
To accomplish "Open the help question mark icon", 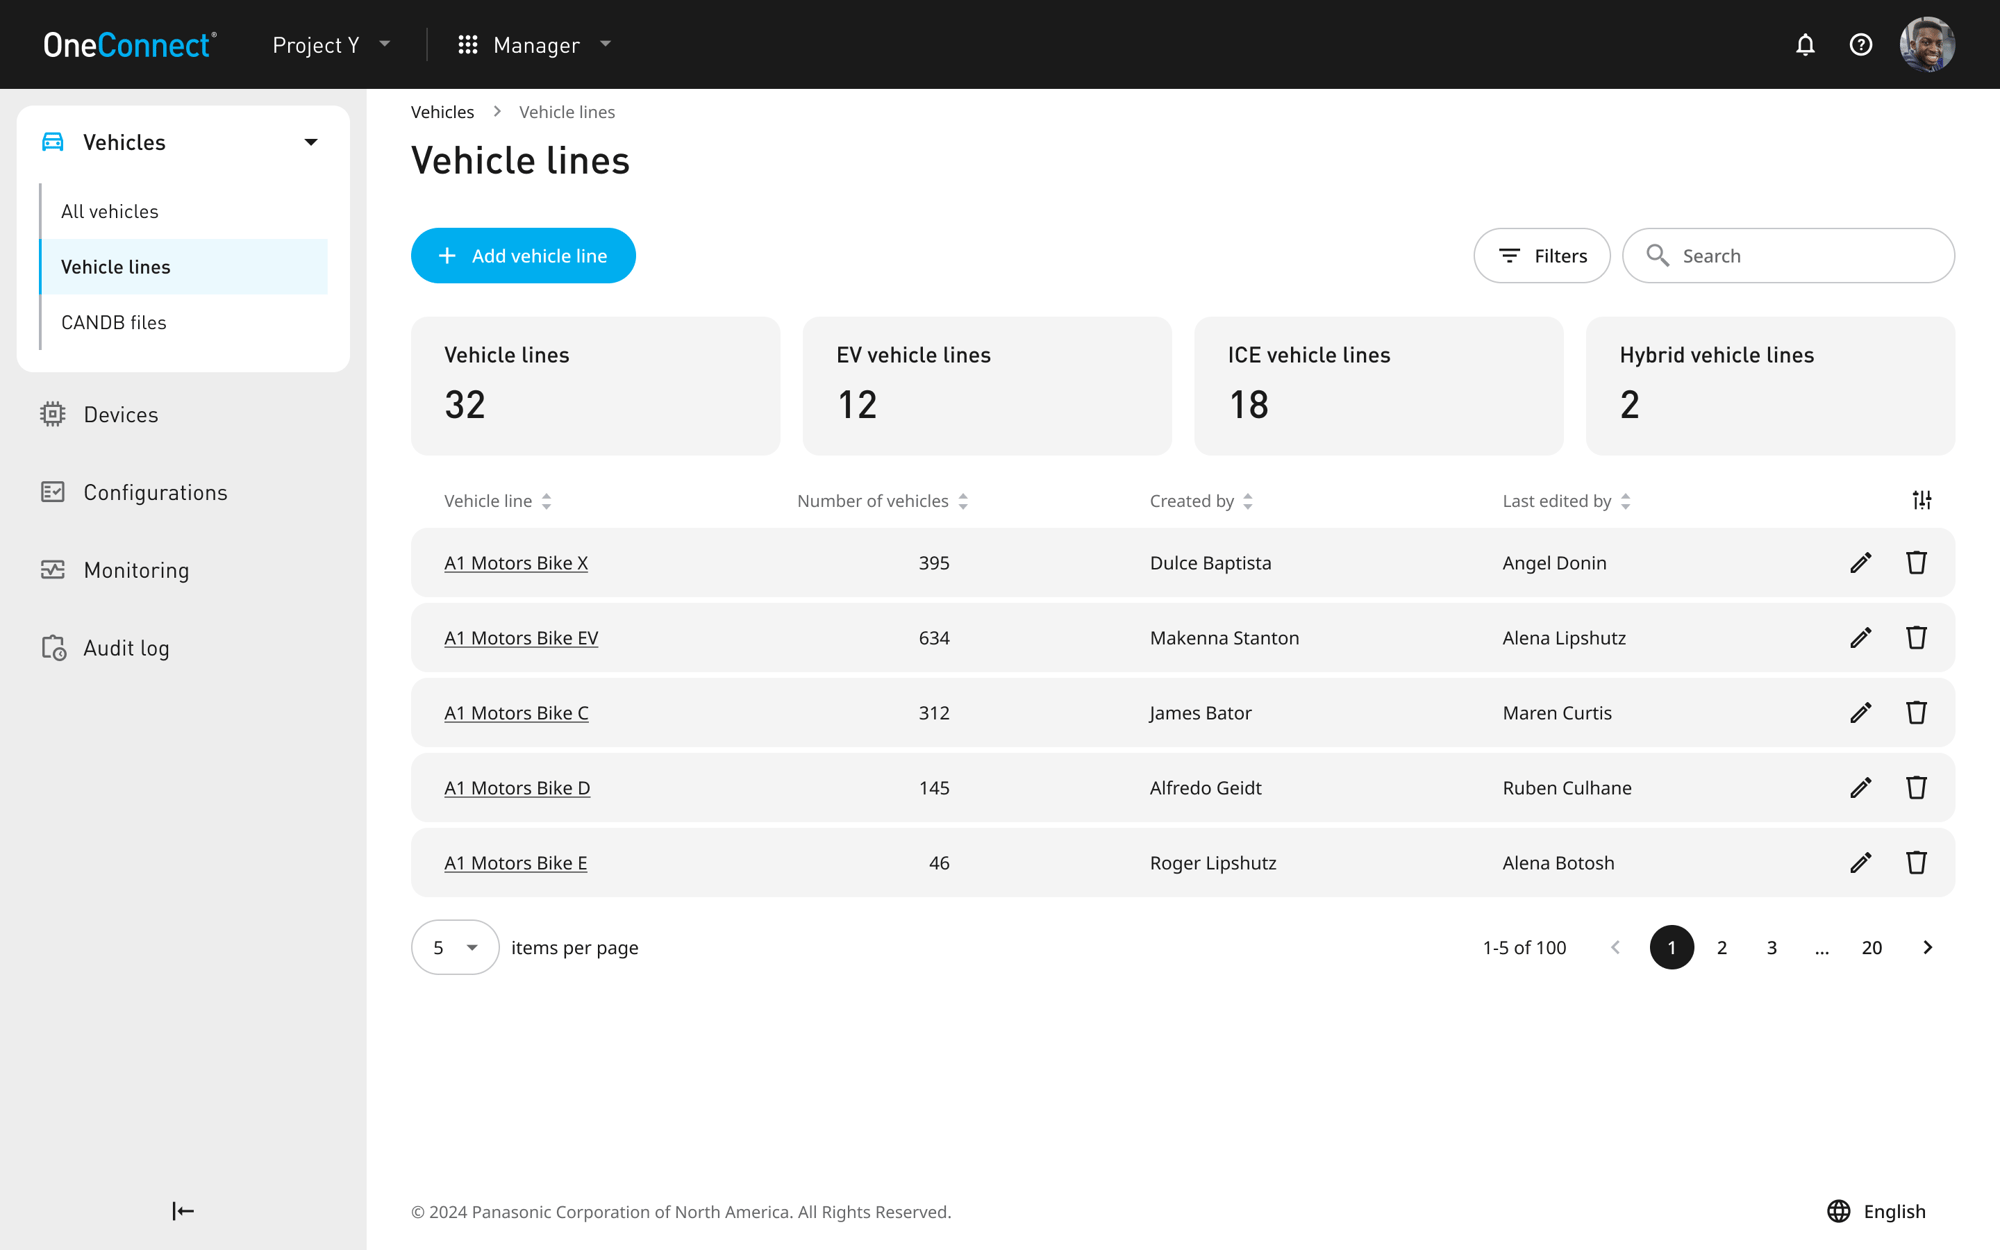I will click(x=1860, y=45).
